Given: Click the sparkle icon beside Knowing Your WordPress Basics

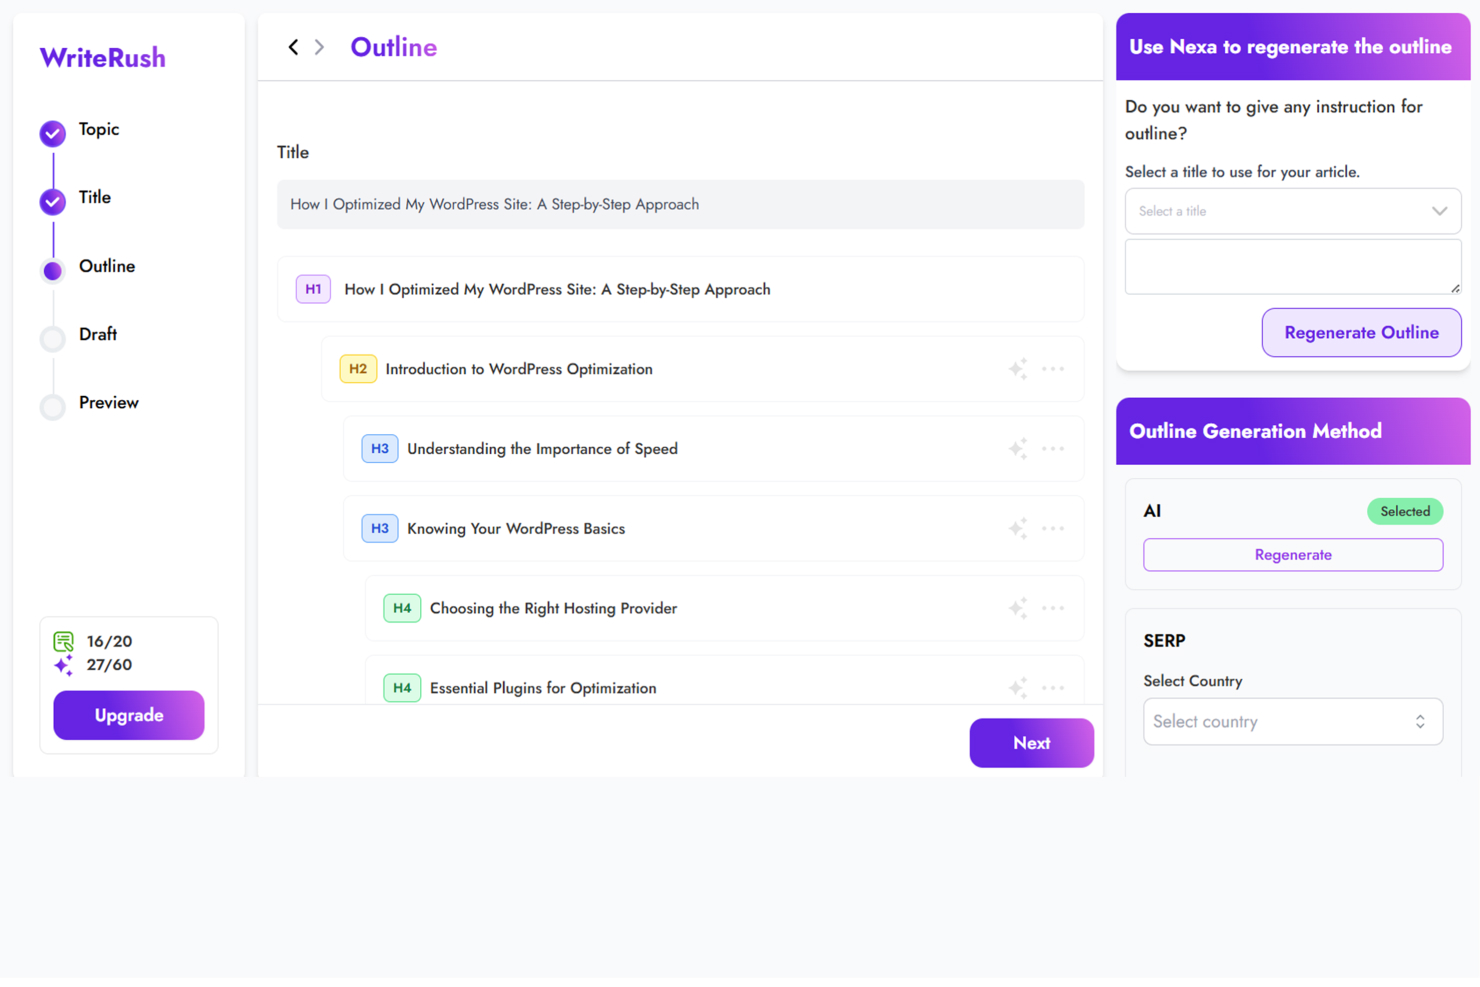Looking at the screenshot, I should tap(1017, 528).
